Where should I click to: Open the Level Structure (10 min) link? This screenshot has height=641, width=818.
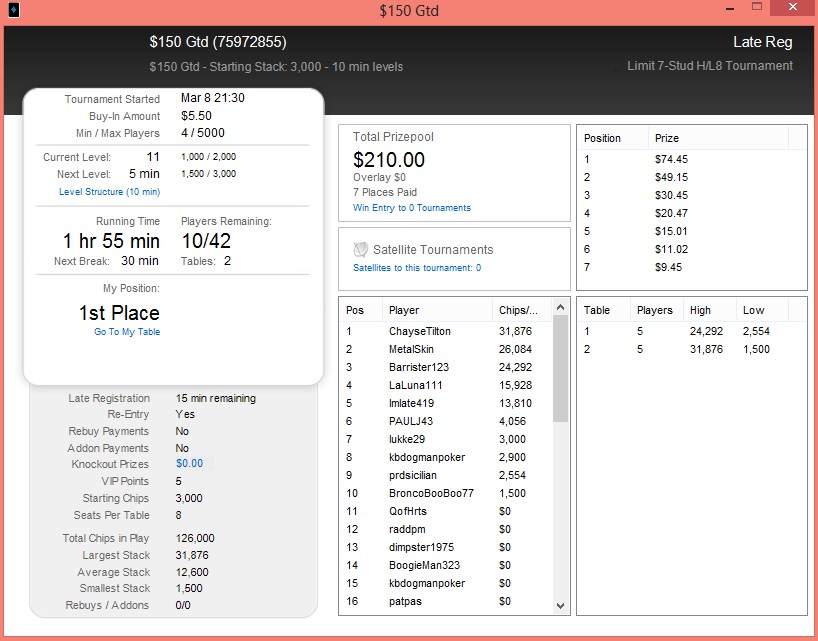click(109, 192)
